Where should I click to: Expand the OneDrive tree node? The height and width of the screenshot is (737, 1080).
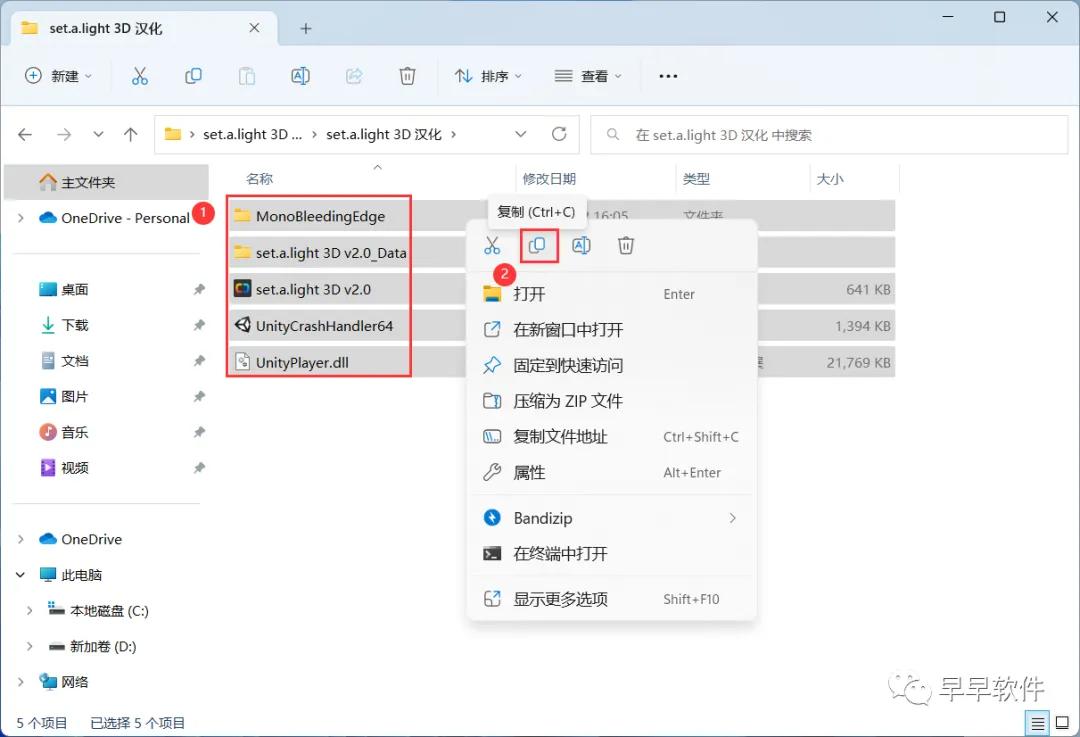[x=21, y=539]
